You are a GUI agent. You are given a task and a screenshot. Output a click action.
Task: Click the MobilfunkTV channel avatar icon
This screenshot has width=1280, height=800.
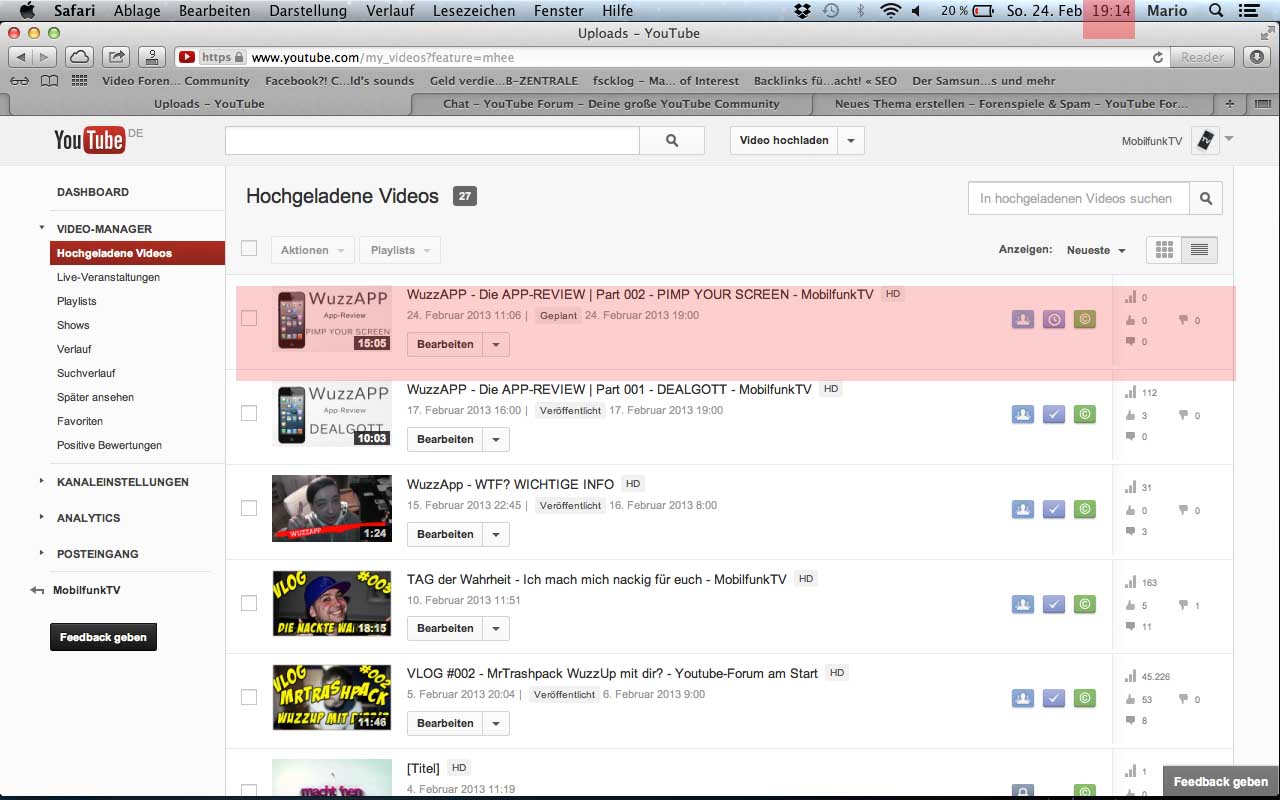(x=1205, y=141)
